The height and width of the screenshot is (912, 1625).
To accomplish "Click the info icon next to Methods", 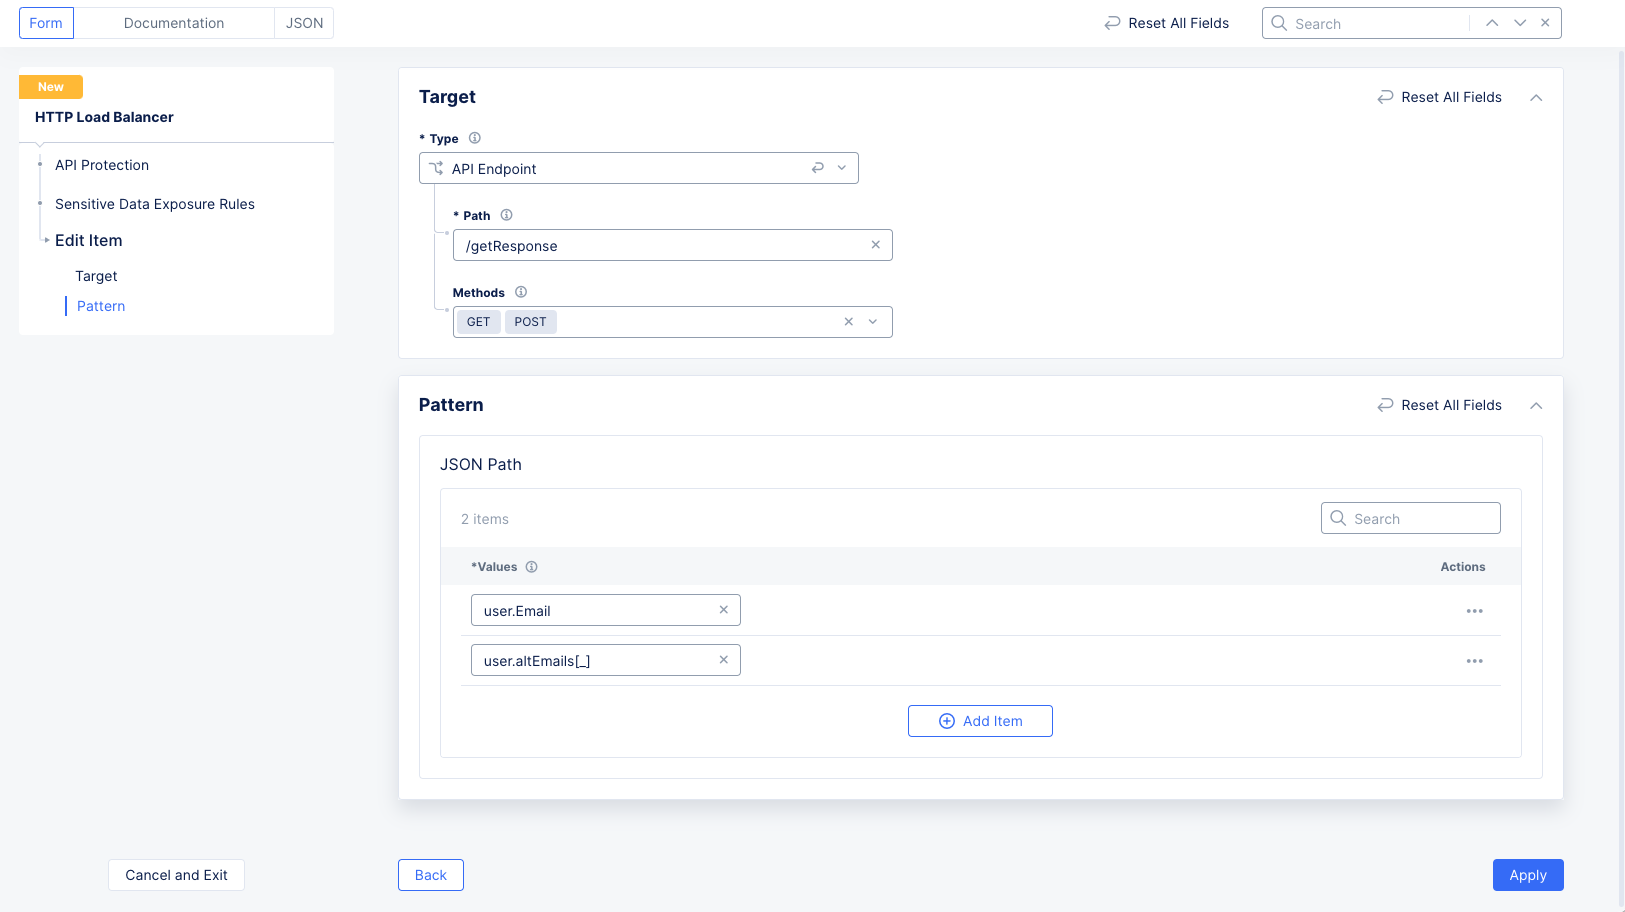I will point(521,292).
